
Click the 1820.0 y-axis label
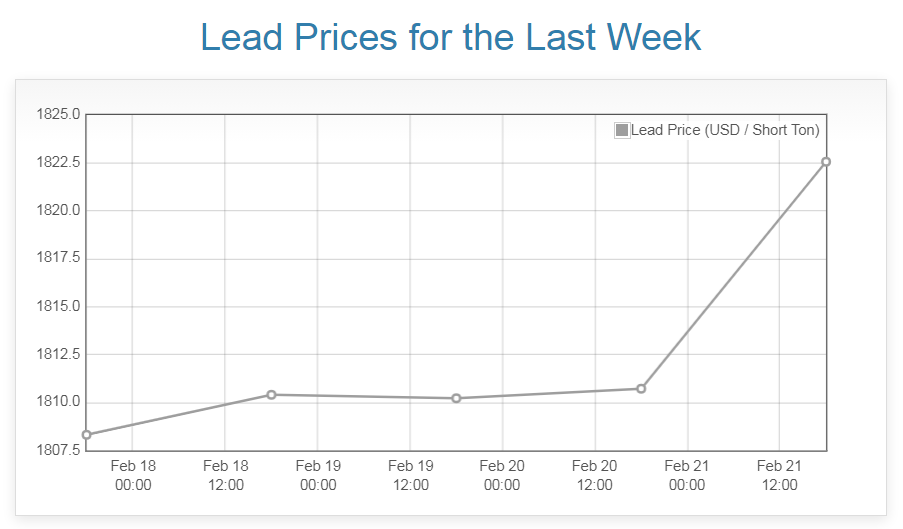[x=58, y=210]
